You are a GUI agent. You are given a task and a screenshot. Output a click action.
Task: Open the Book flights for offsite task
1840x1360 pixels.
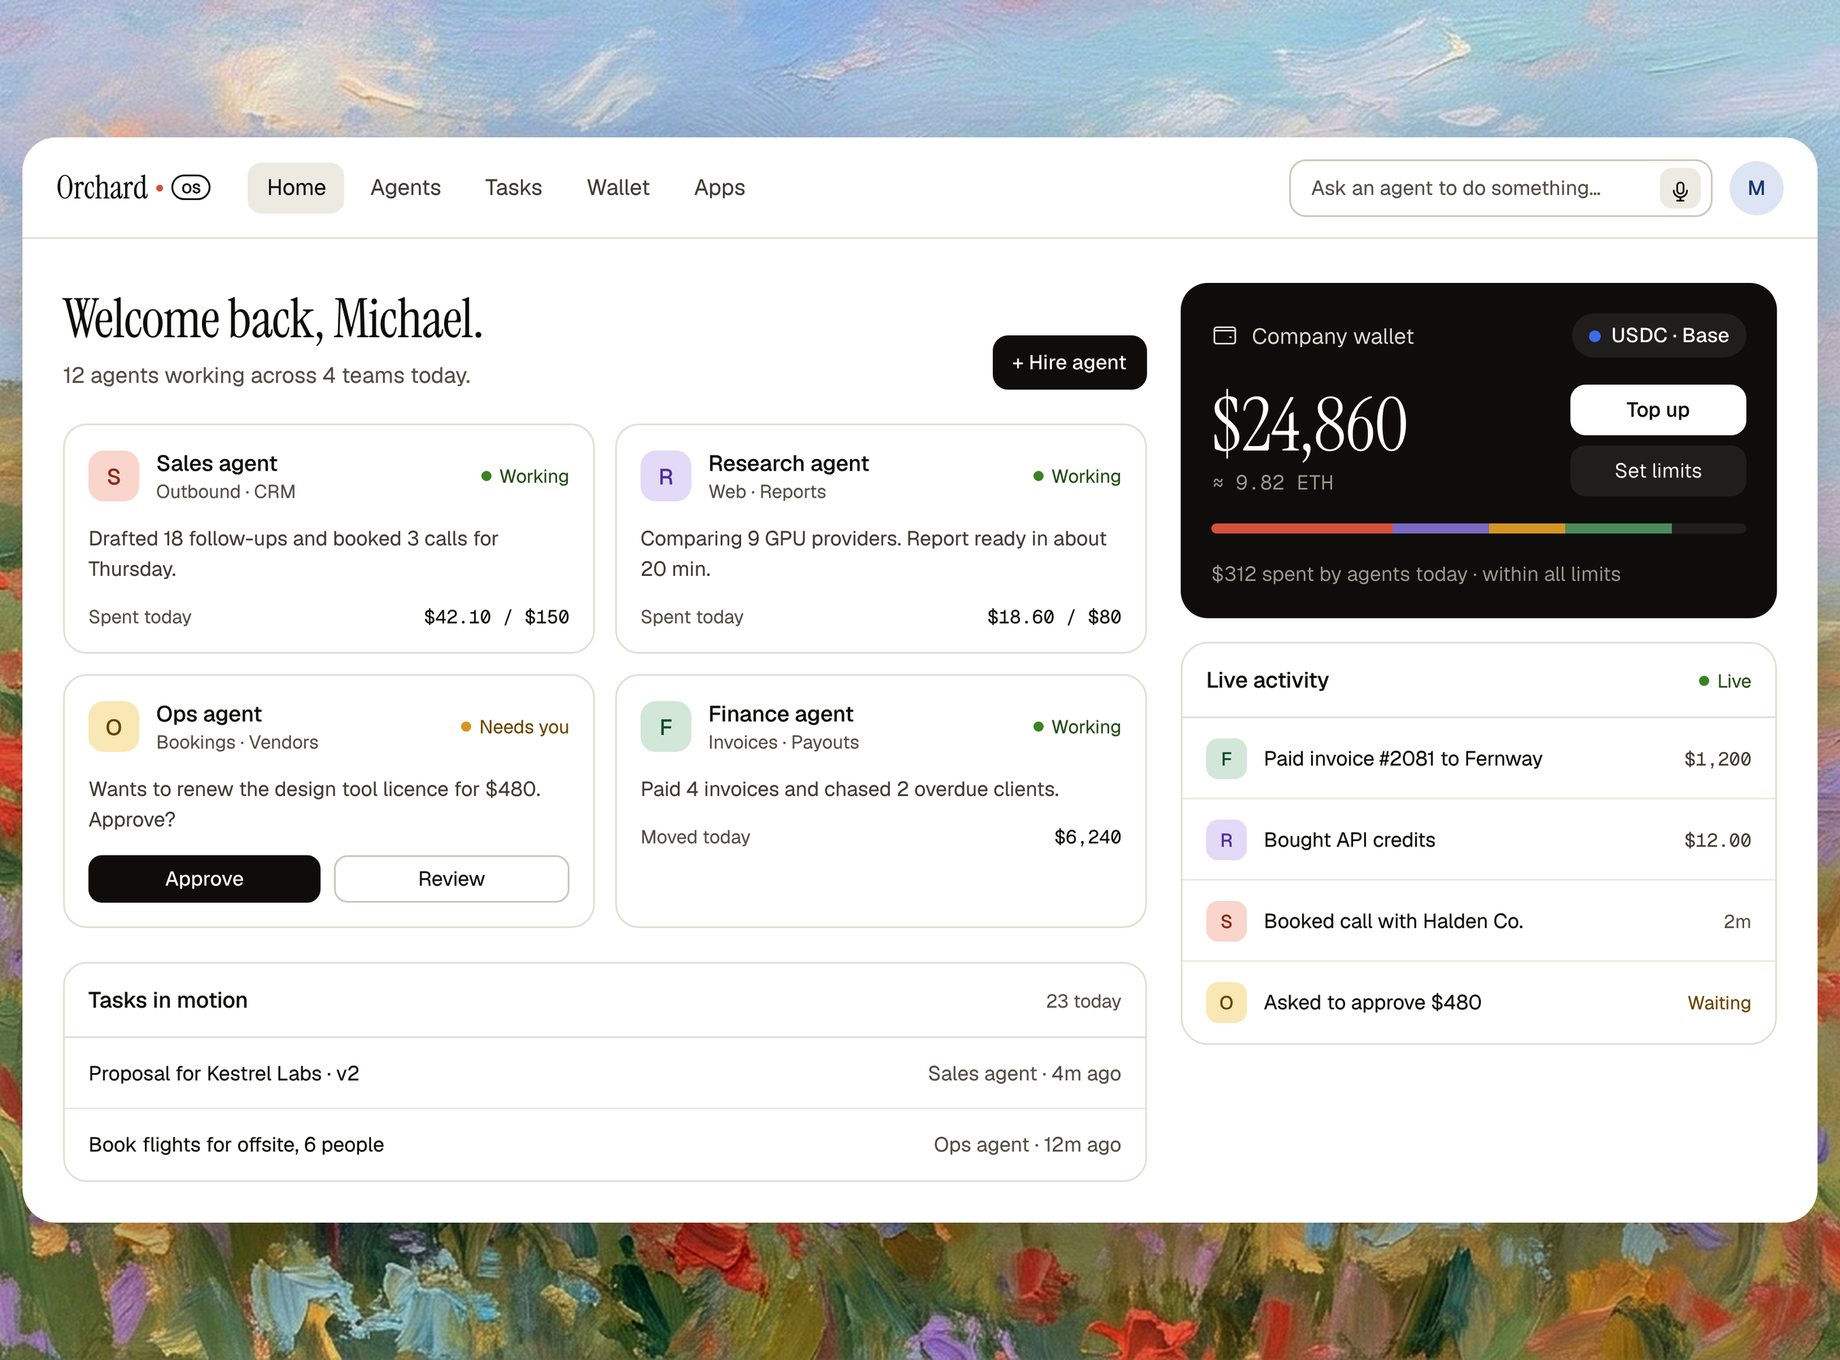tap(605, 1145)
